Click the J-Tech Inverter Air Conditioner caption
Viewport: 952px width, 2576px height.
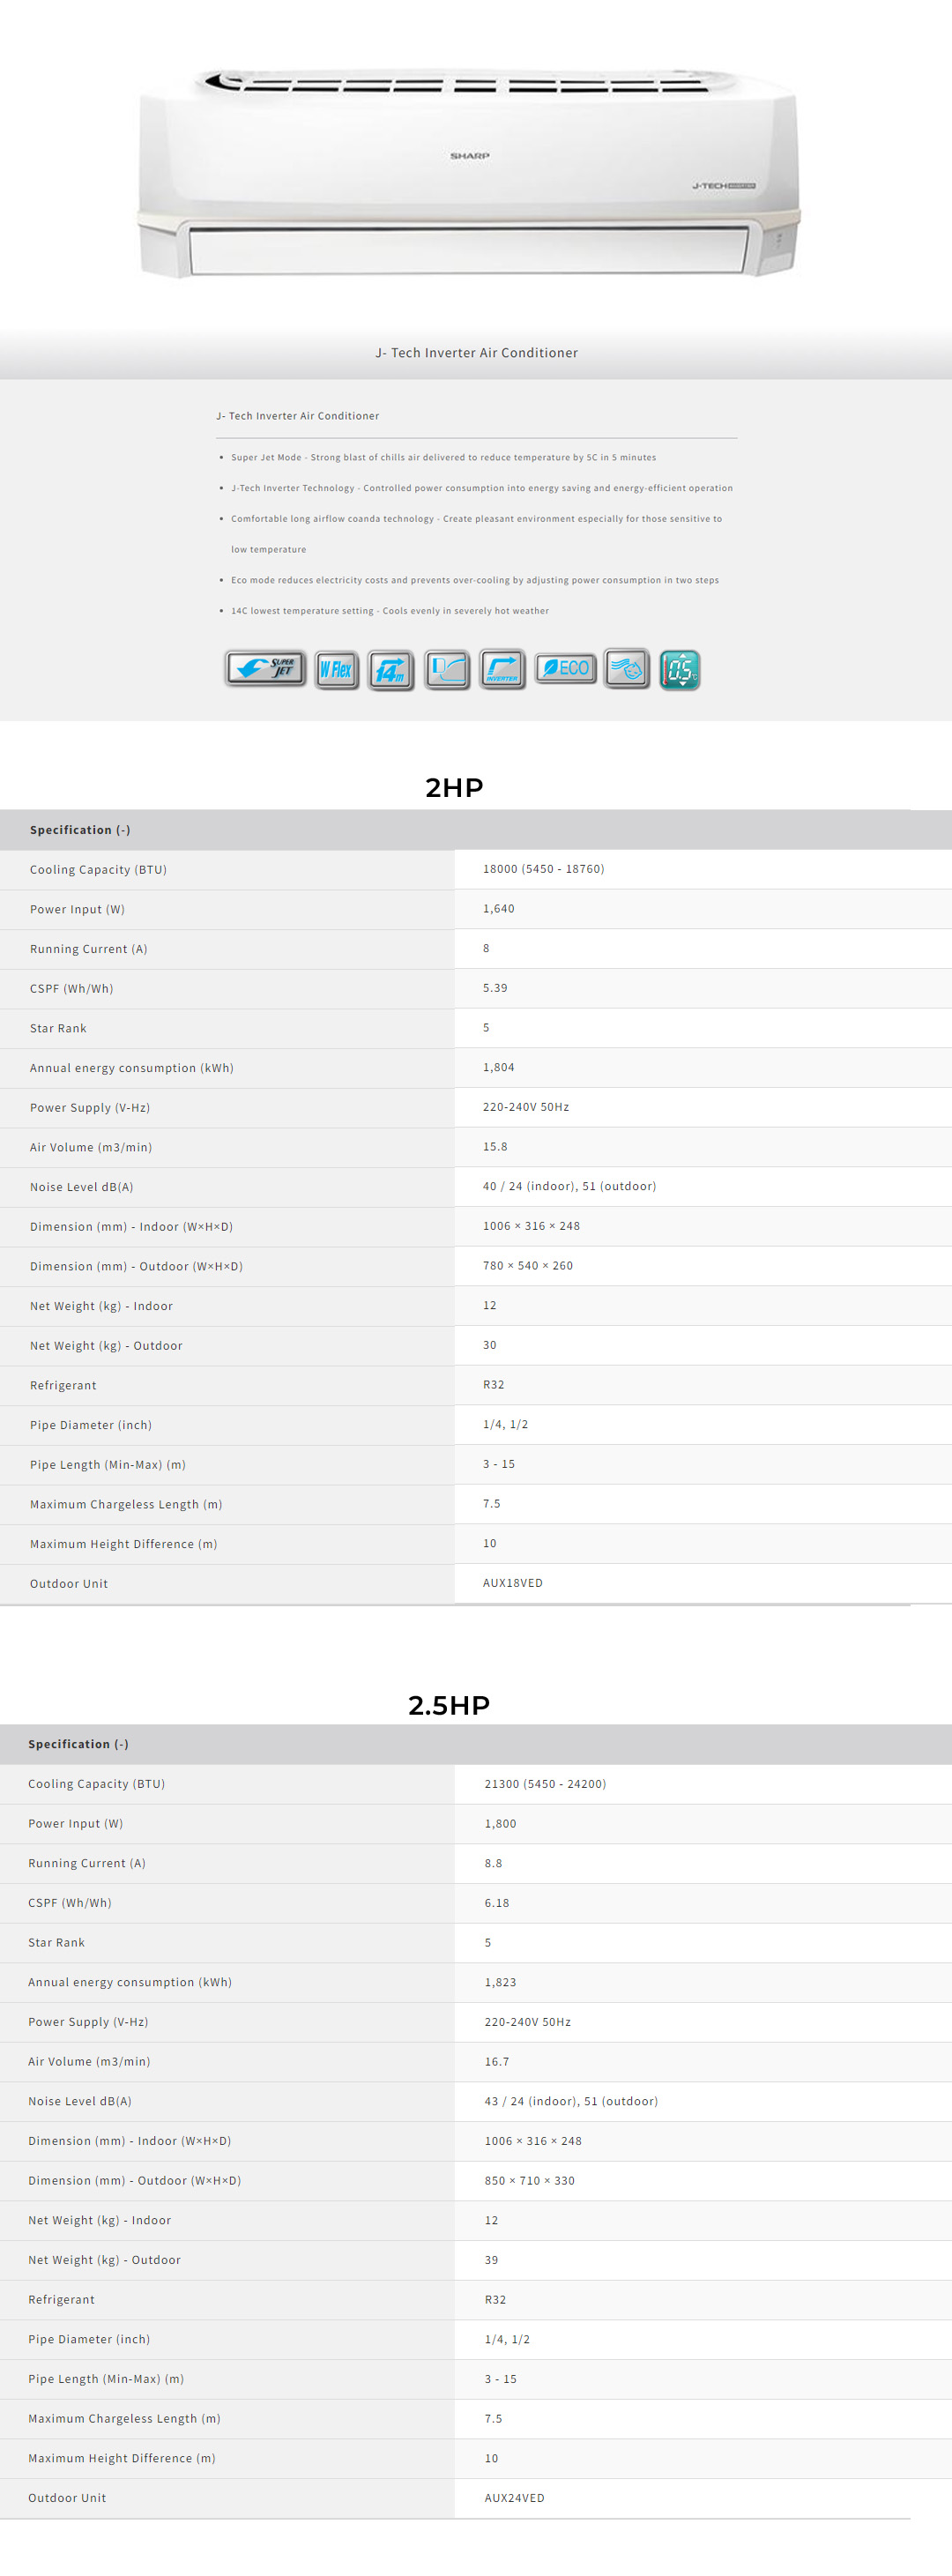click(x=476, y=353)
